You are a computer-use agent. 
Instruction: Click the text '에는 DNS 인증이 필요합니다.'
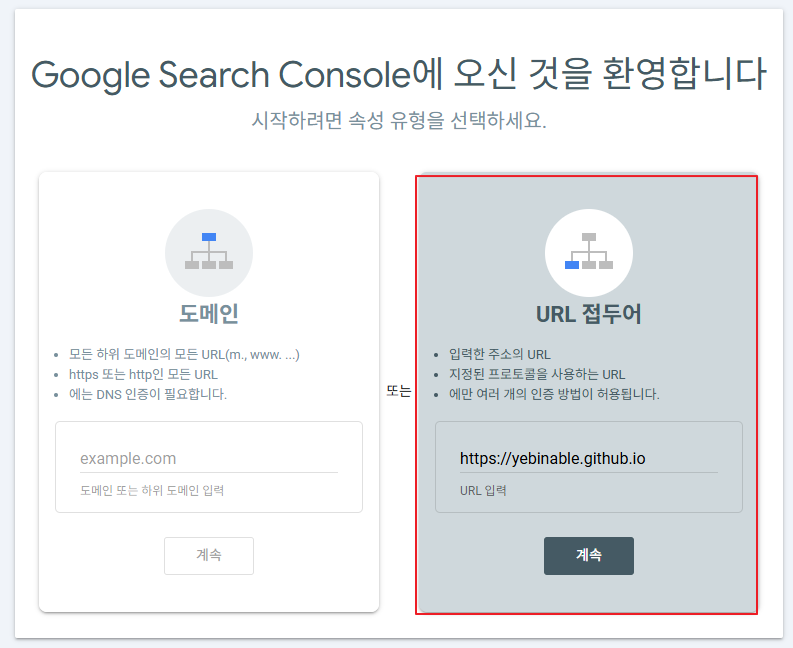click(148, 394)
